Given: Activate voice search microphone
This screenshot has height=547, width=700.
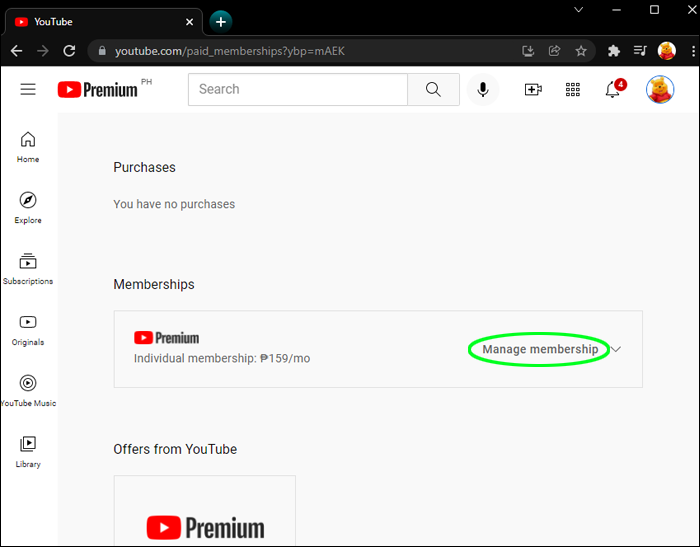Looking at the screenshot, I should tap(483, 89).
